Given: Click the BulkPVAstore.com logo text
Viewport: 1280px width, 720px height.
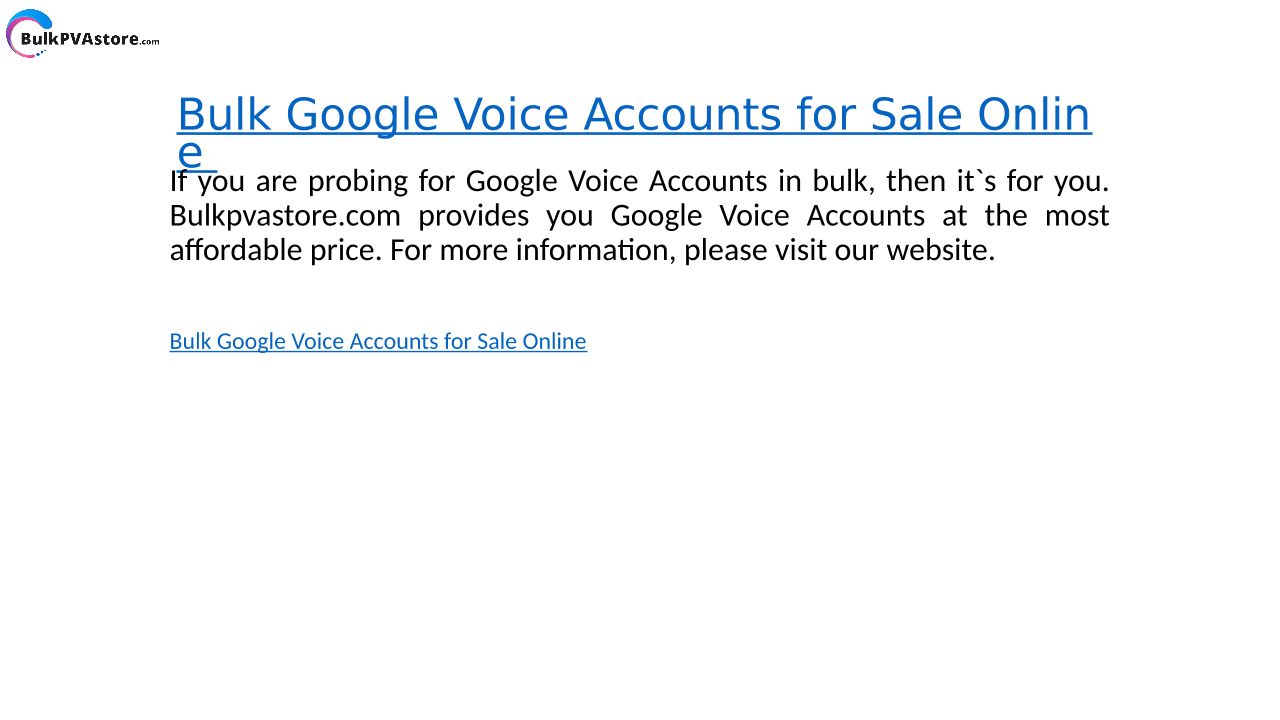Looking at the screenshot, I should [90, 40].
